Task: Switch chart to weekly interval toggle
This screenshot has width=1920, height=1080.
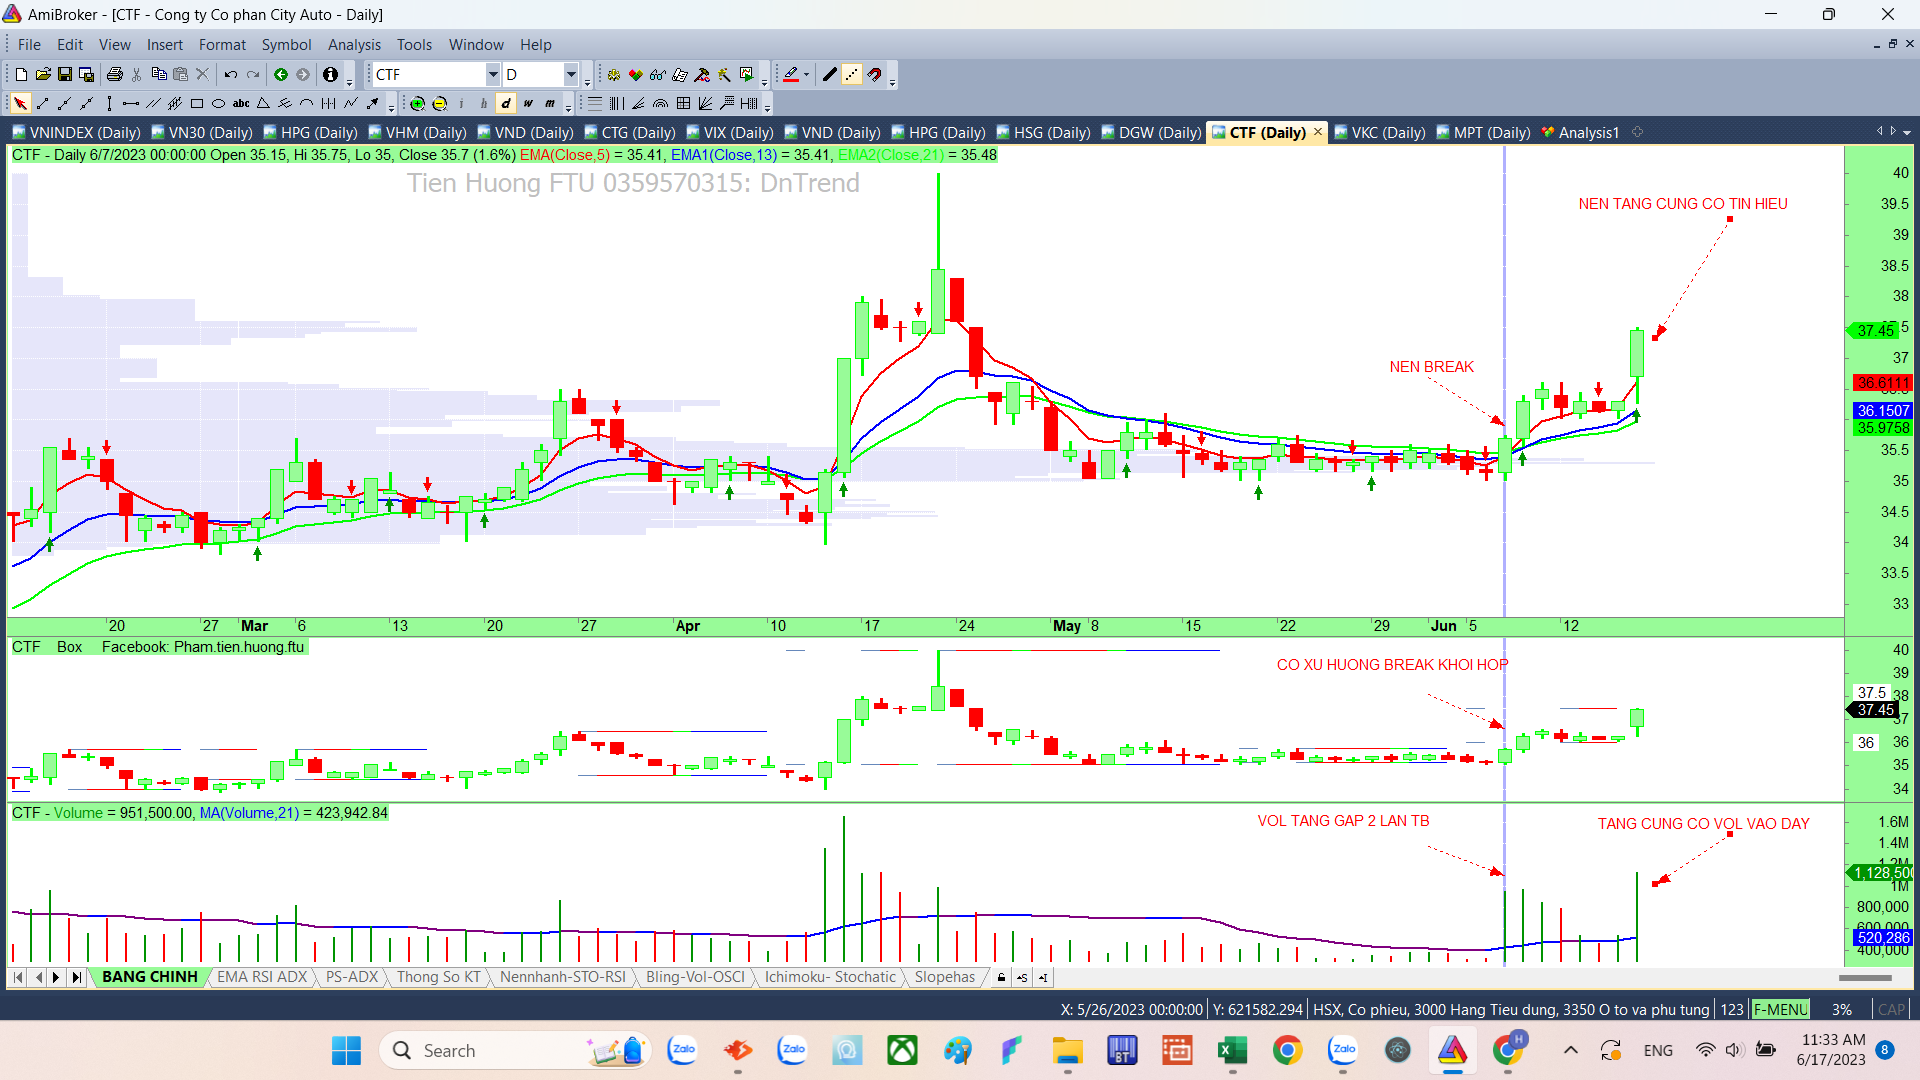Action: coord(528,103)
